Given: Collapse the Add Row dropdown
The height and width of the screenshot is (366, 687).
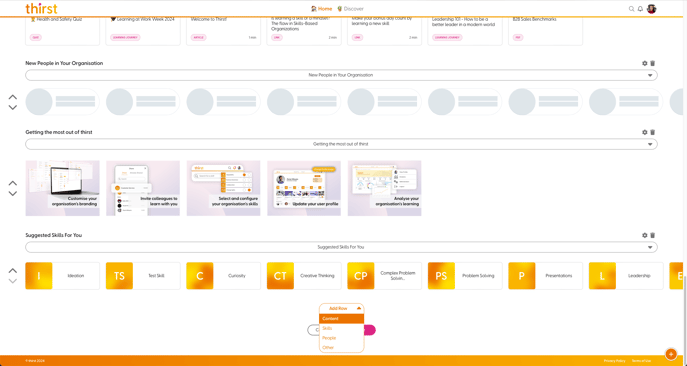Looking at the screenshot, I should [x=342, y=308].
